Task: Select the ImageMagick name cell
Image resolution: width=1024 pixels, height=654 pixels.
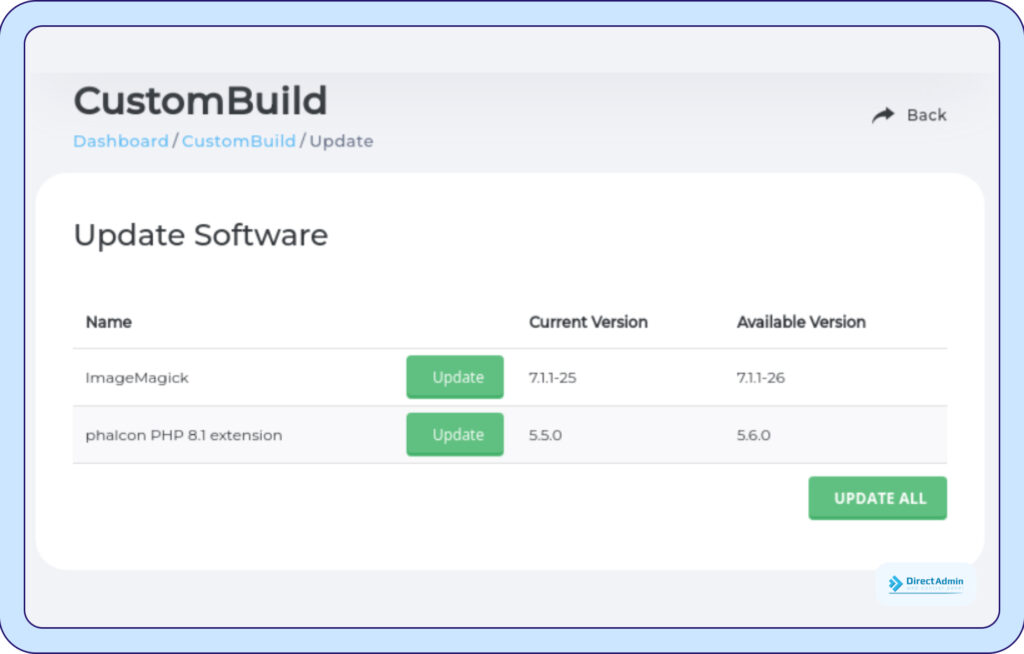Action: pos(137,378)
